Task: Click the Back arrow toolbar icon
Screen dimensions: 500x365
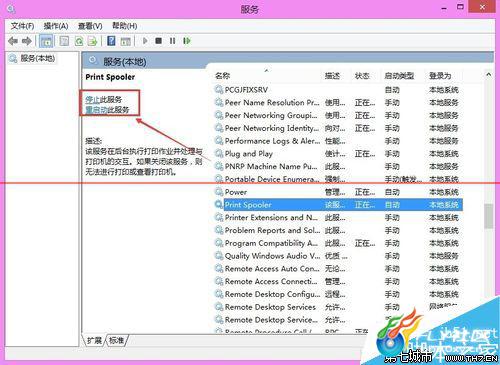Action: coord(13,41)
